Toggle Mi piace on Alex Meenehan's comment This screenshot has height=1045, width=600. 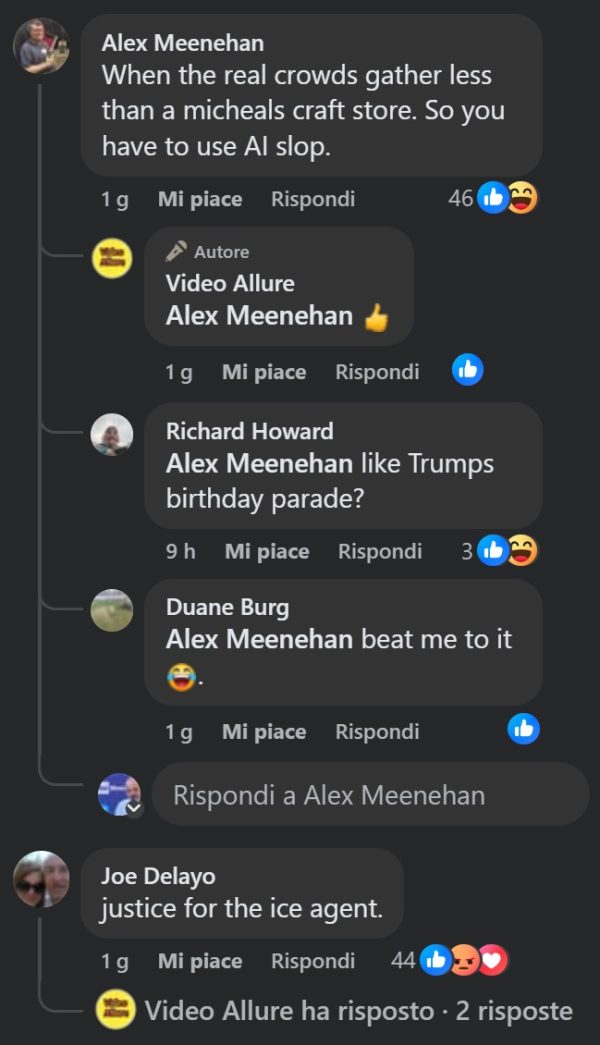[x=200, y=199]
